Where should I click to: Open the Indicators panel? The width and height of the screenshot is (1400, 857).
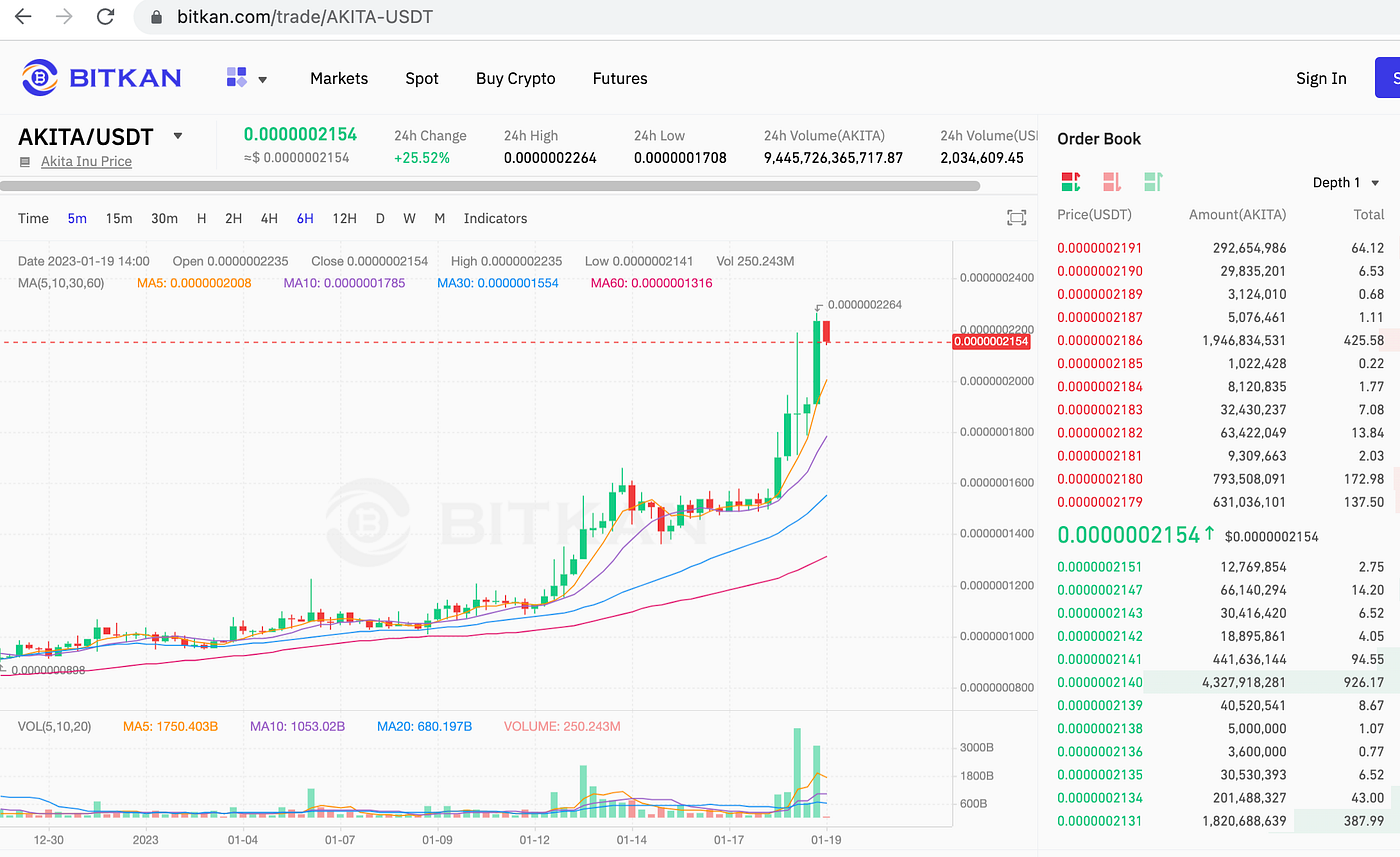(x=495, y=218)
